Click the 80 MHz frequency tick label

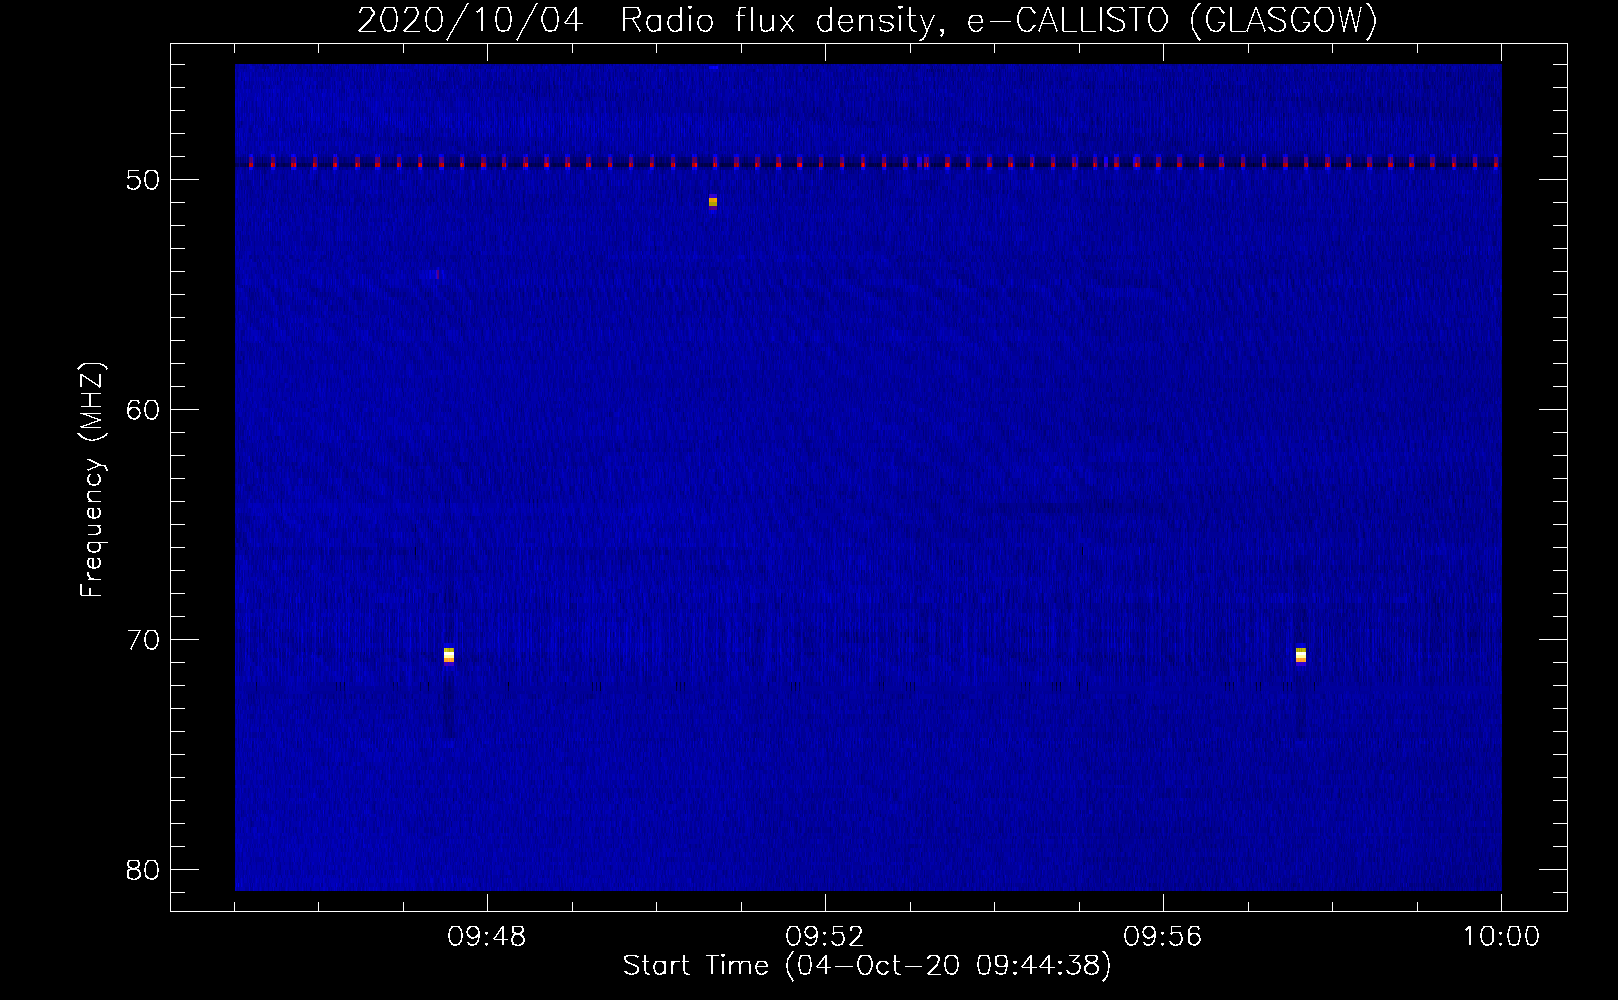pos(144,870)
